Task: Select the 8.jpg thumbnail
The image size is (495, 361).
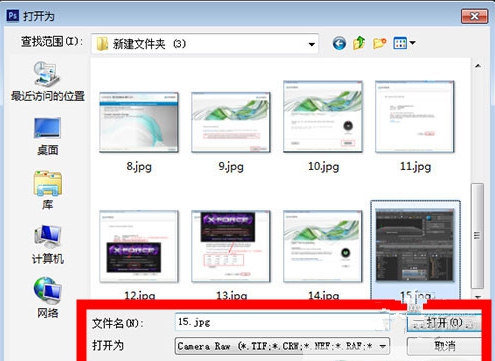Action: point(139,122)
